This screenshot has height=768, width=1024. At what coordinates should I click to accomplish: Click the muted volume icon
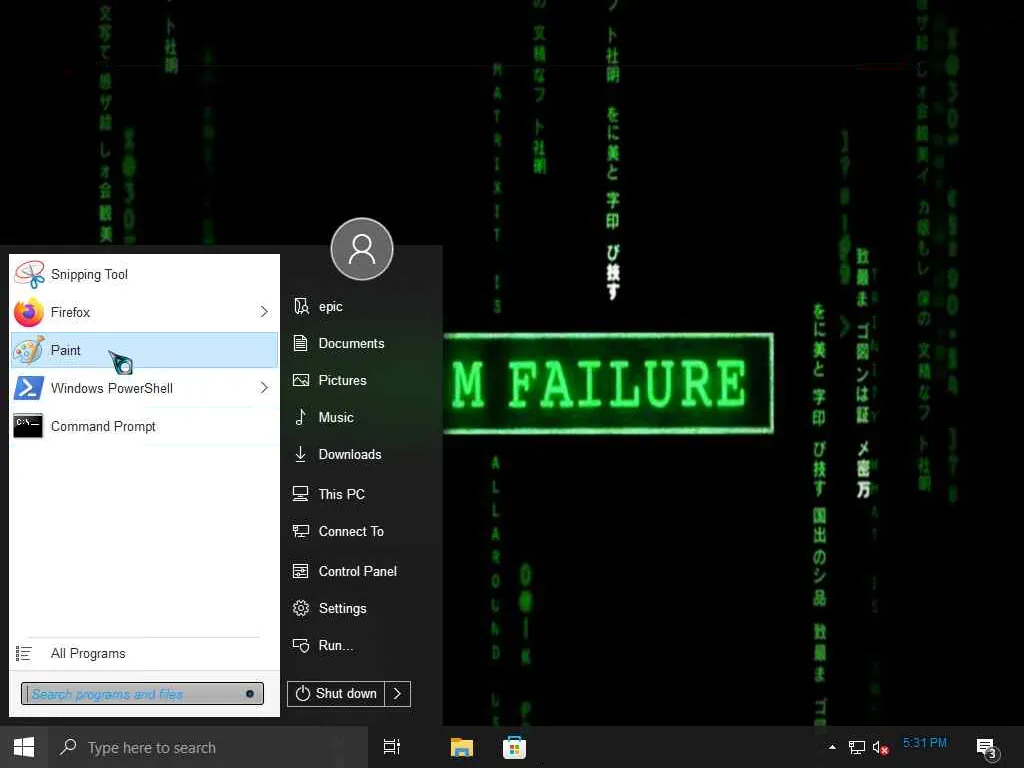tap(880, 748)
